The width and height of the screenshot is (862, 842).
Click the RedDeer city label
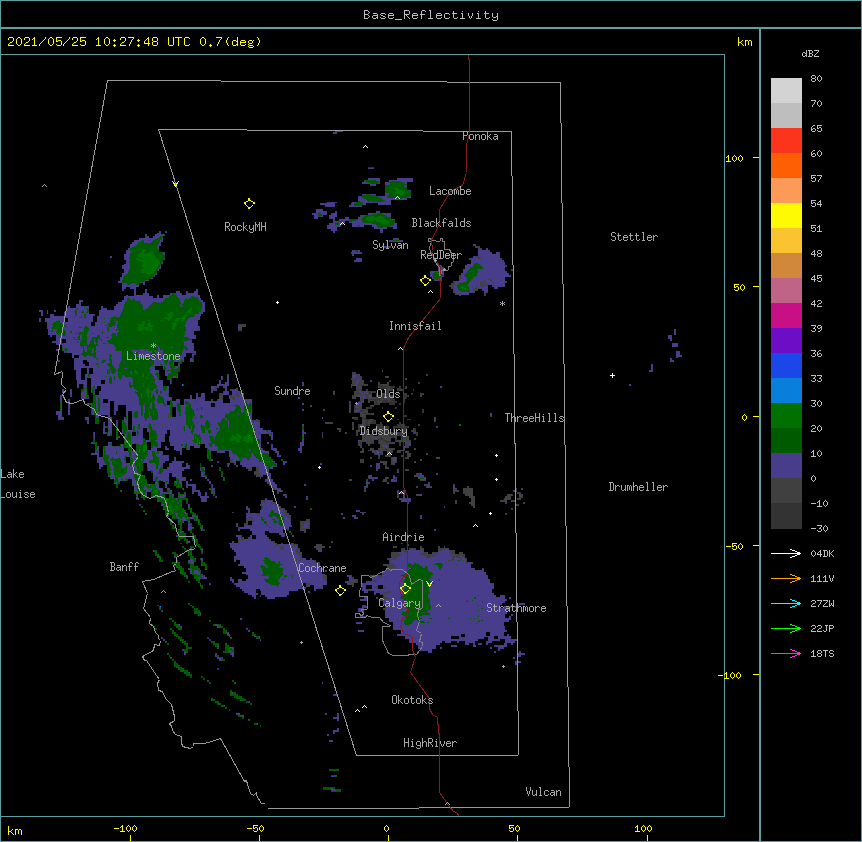pos(441,255)
